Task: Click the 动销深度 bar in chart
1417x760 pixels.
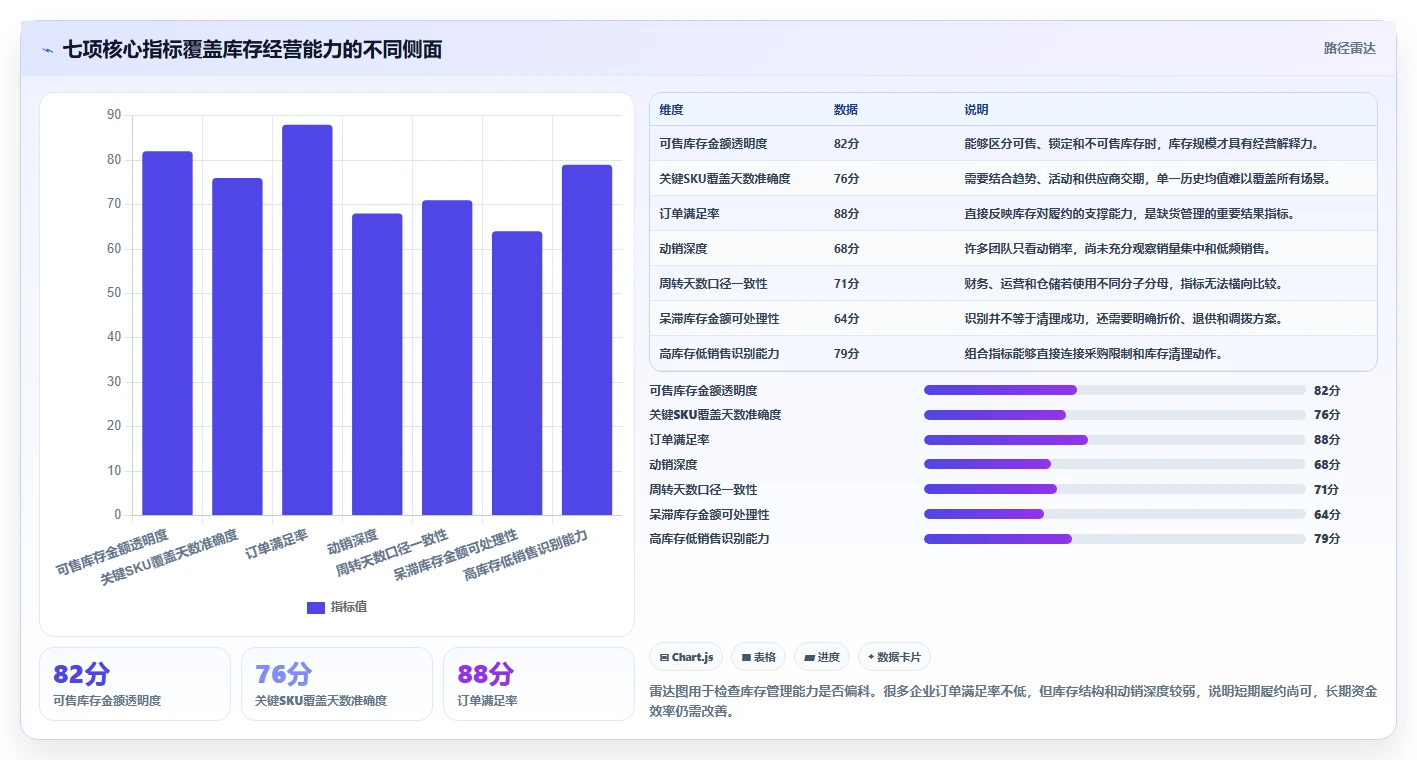Action: point(377,364)
